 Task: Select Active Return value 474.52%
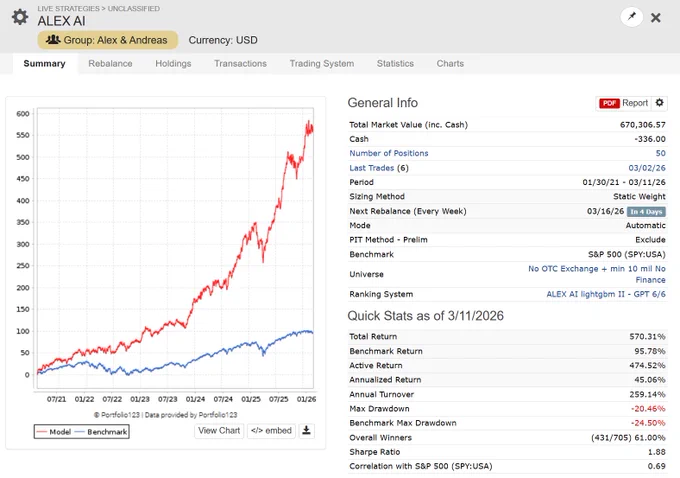647,365
